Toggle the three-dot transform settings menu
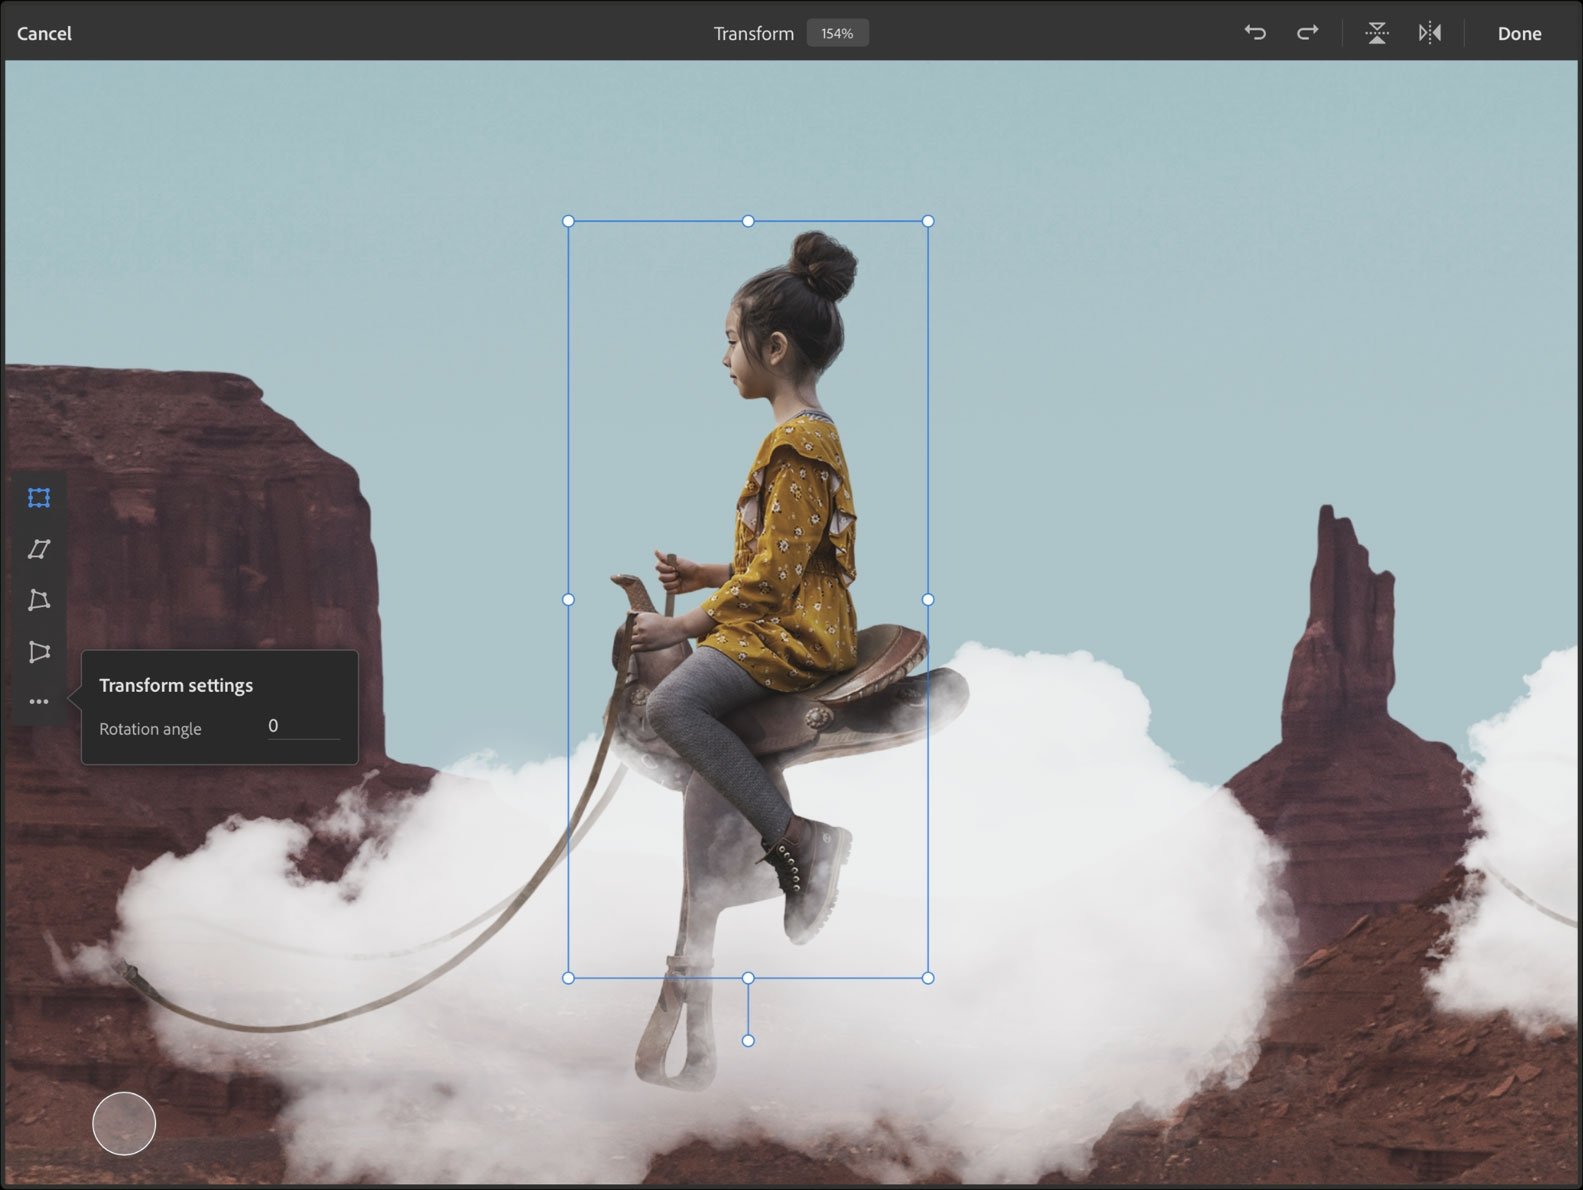This screenshot has width=1583, height=1190. click(39, 702)
